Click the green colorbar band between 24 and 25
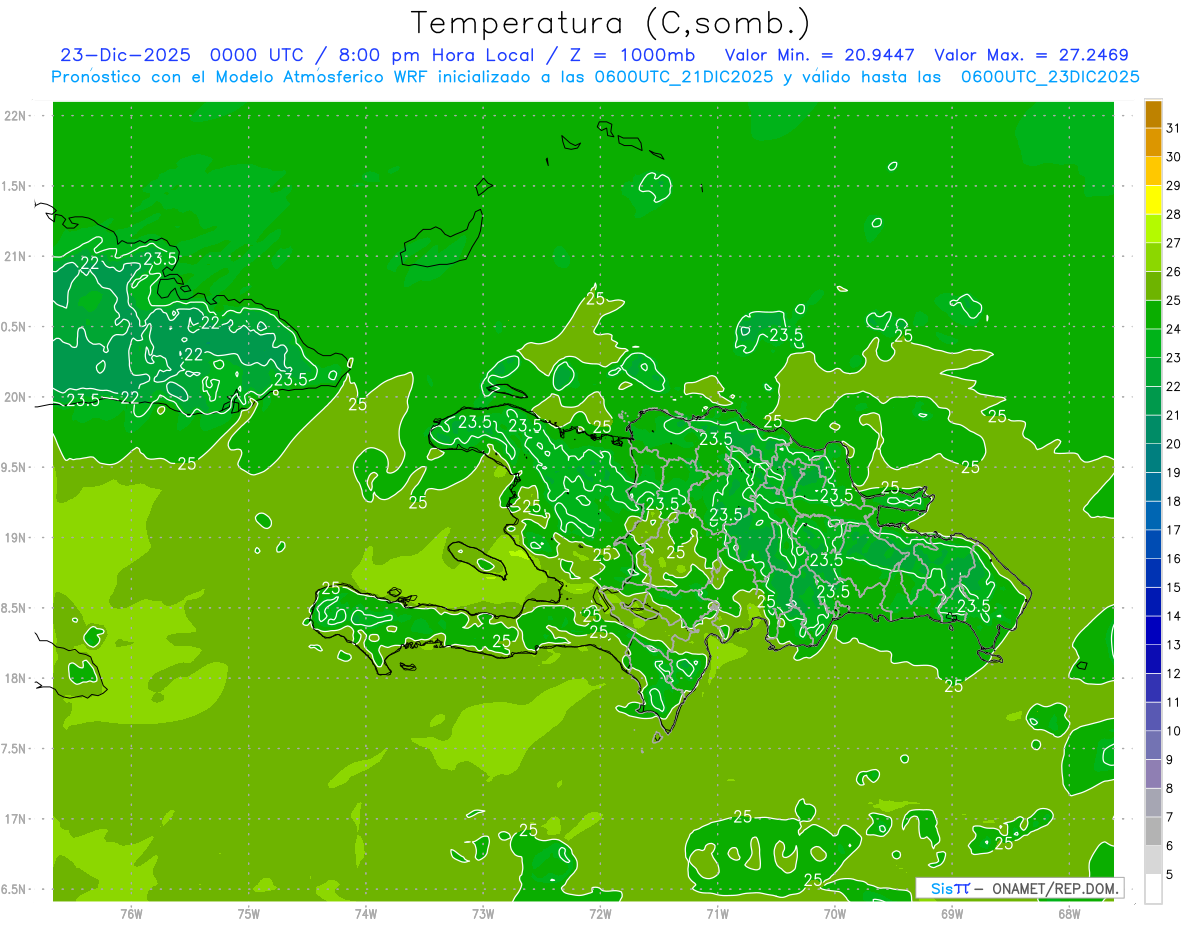 (1153, 315)
